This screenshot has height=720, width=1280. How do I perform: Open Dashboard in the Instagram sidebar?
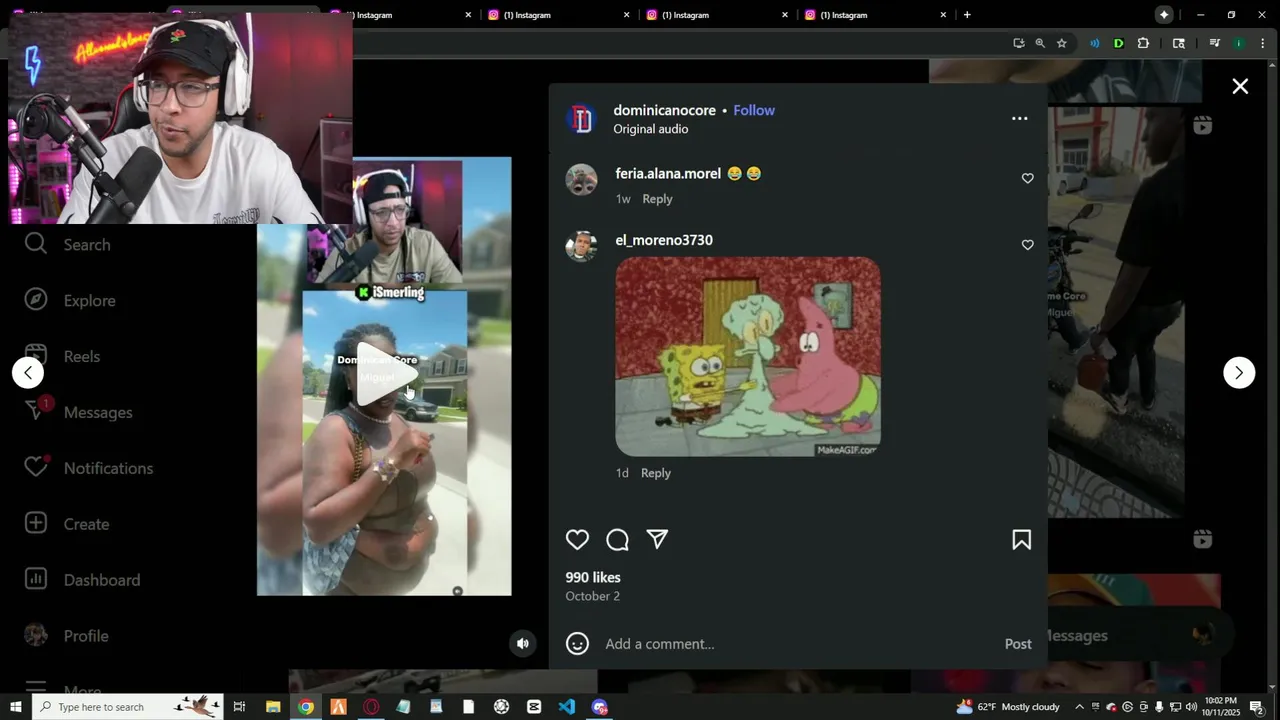tap(82, 580)
